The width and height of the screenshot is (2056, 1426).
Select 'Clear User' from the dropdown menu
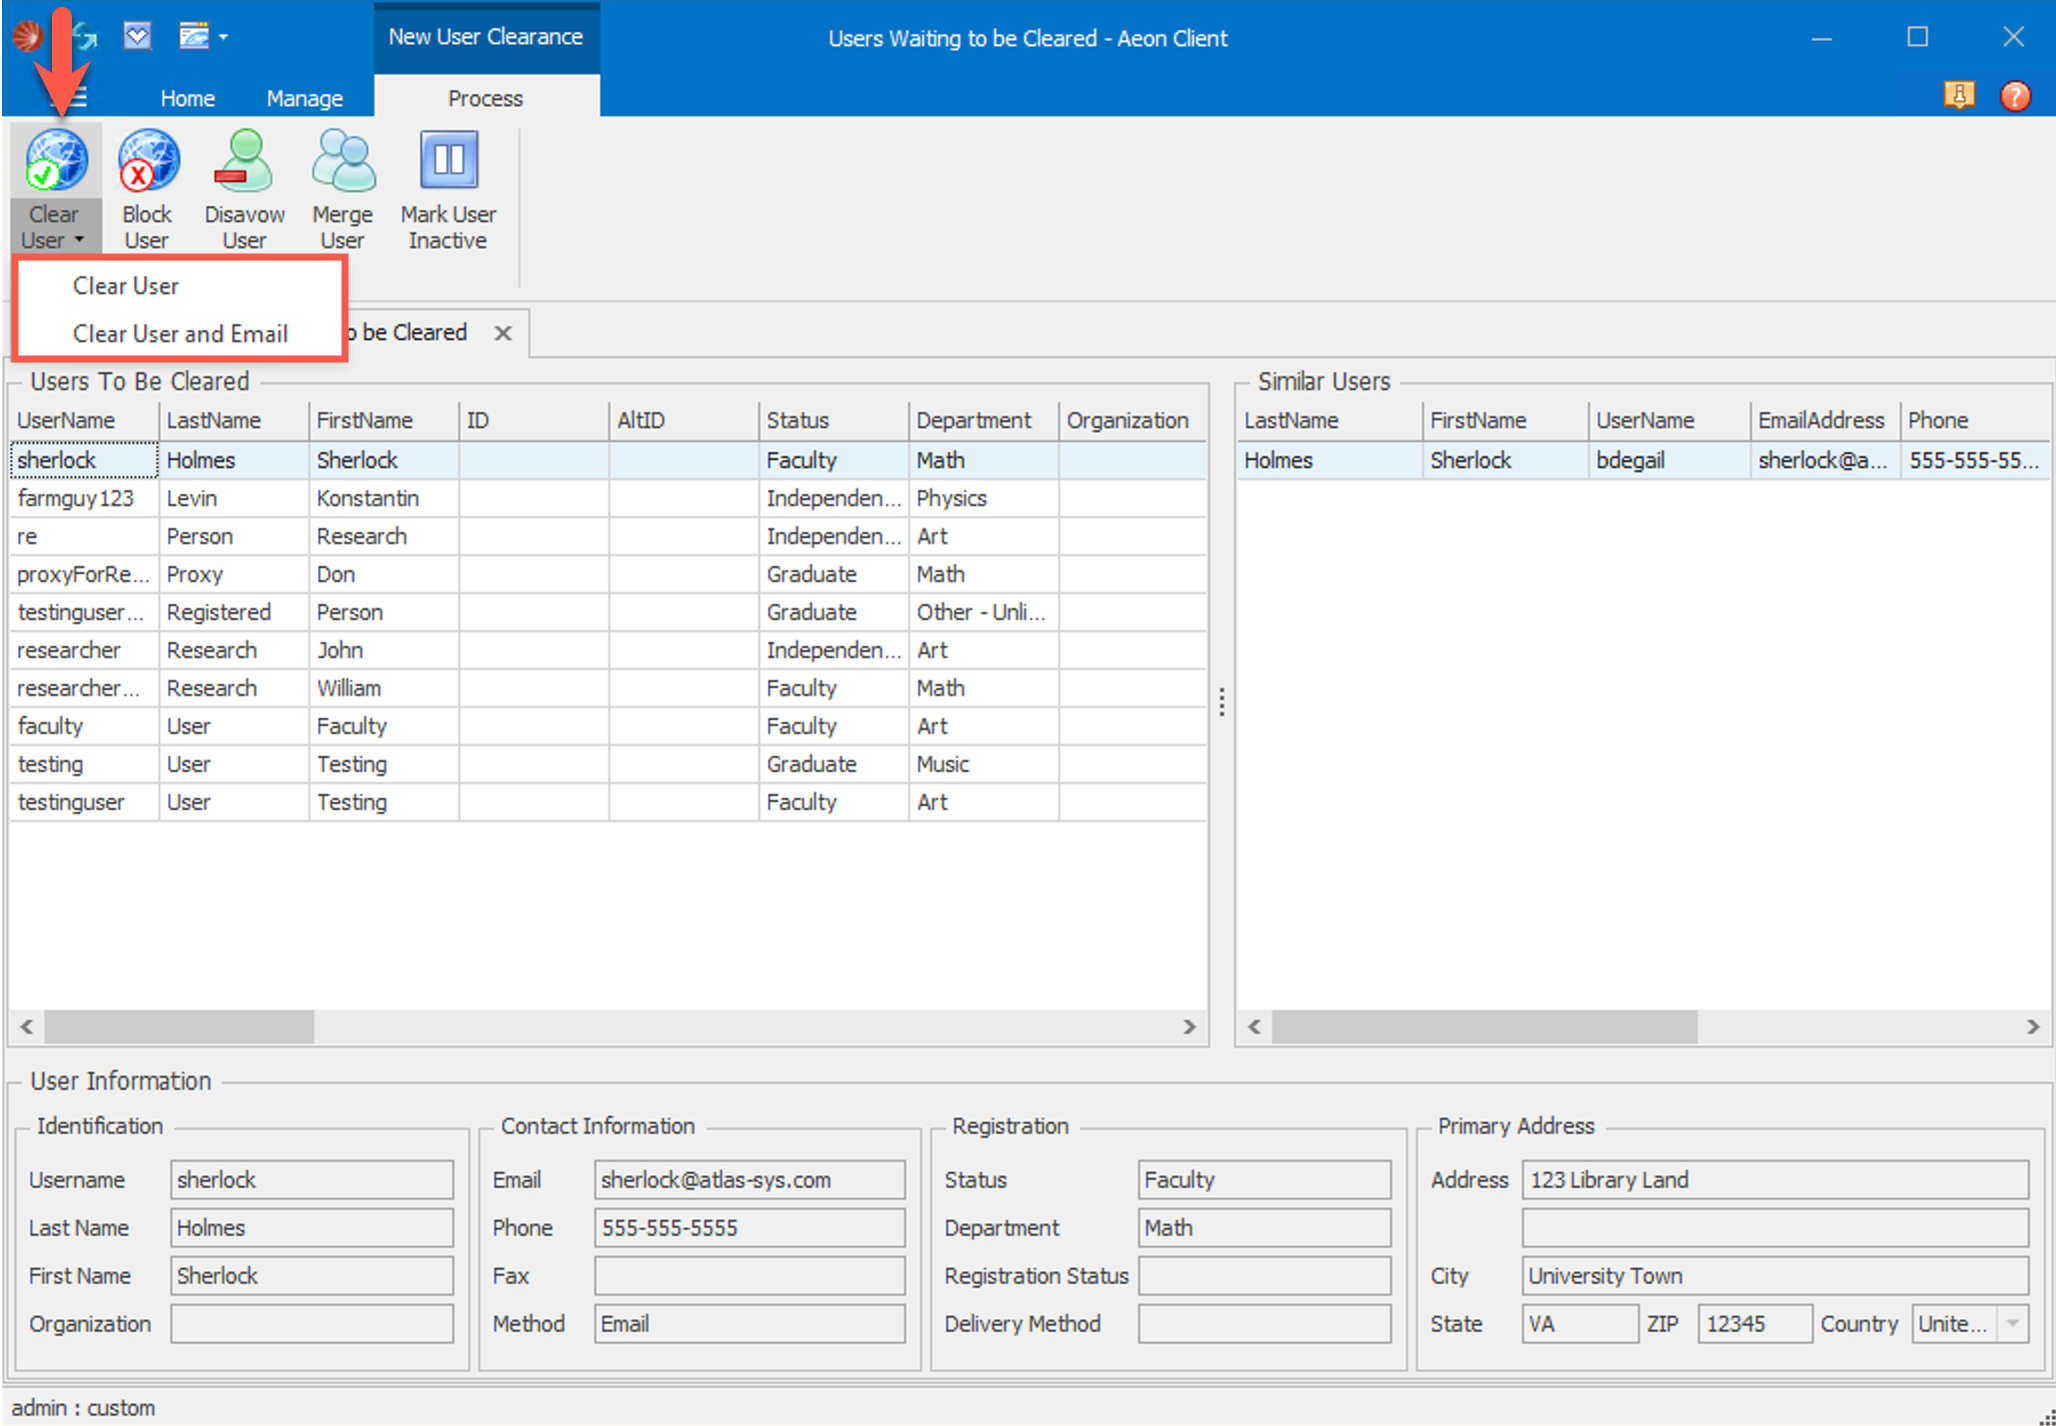tap(126, 285)
